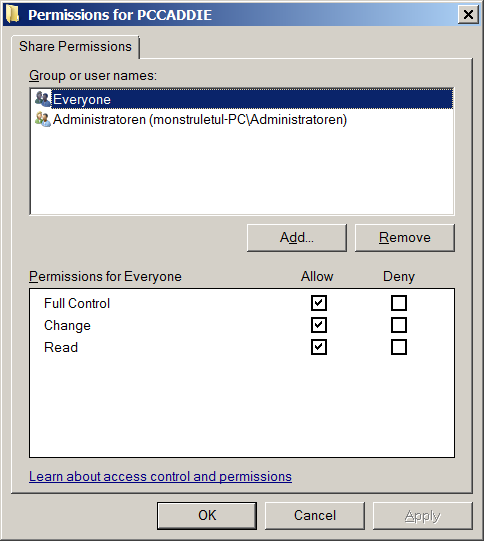
Task: Uncheck Allow for Change permission
Action: click(x=318, y=325)
